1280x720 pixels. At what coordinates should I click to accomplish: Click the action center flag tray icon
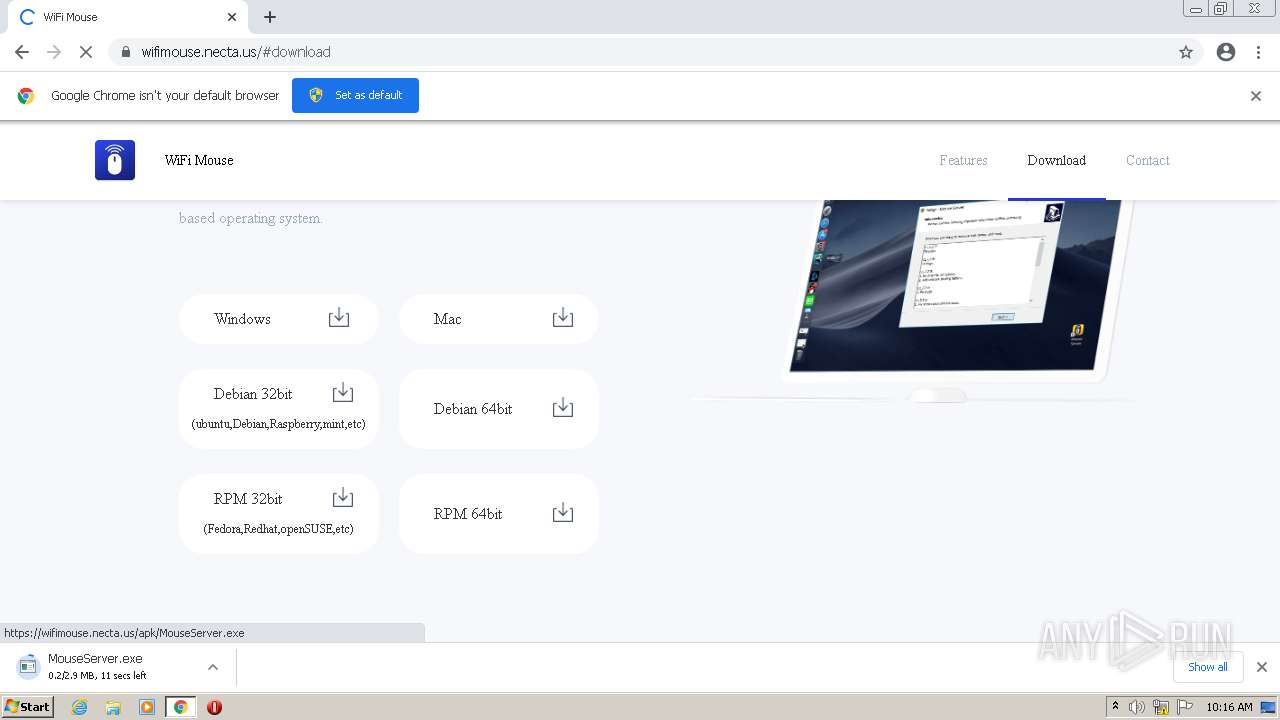click(1185, 707)
